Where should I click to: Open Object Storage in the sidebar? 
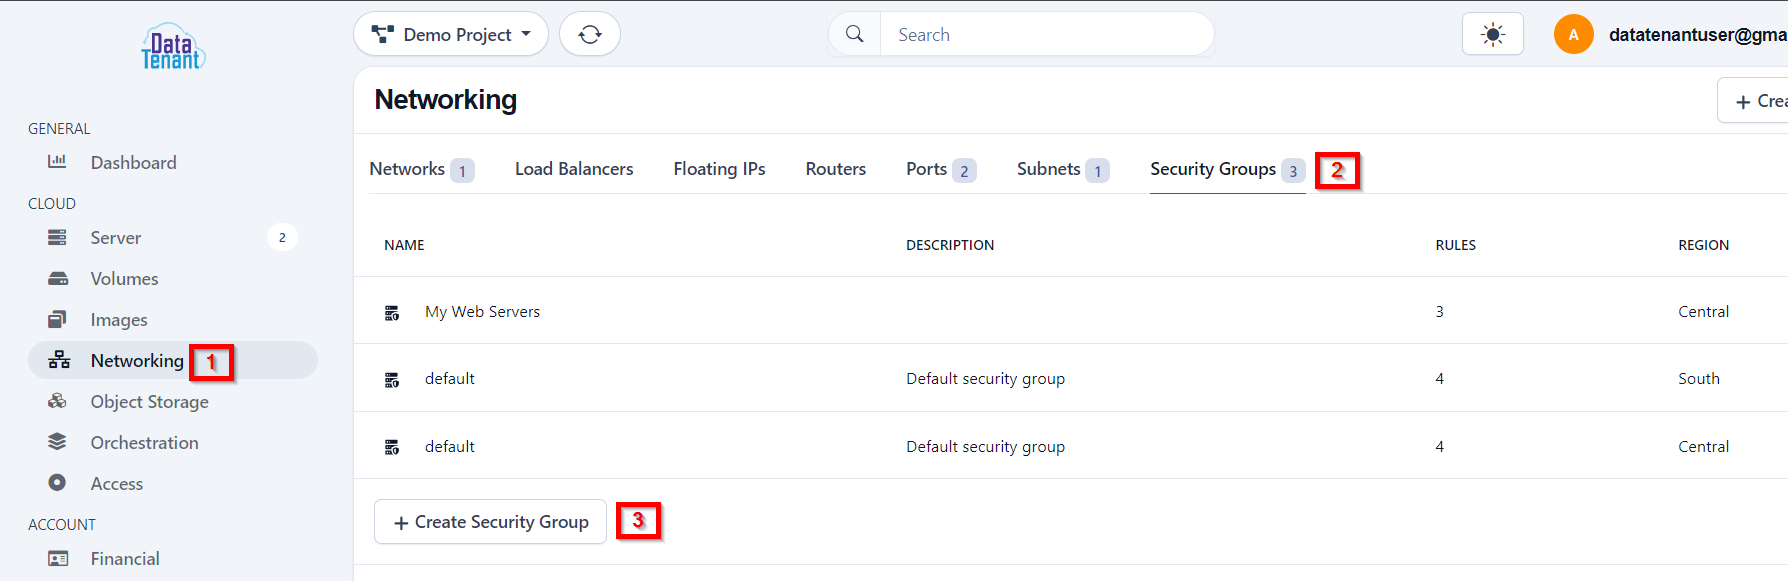[x=149, y=401]
